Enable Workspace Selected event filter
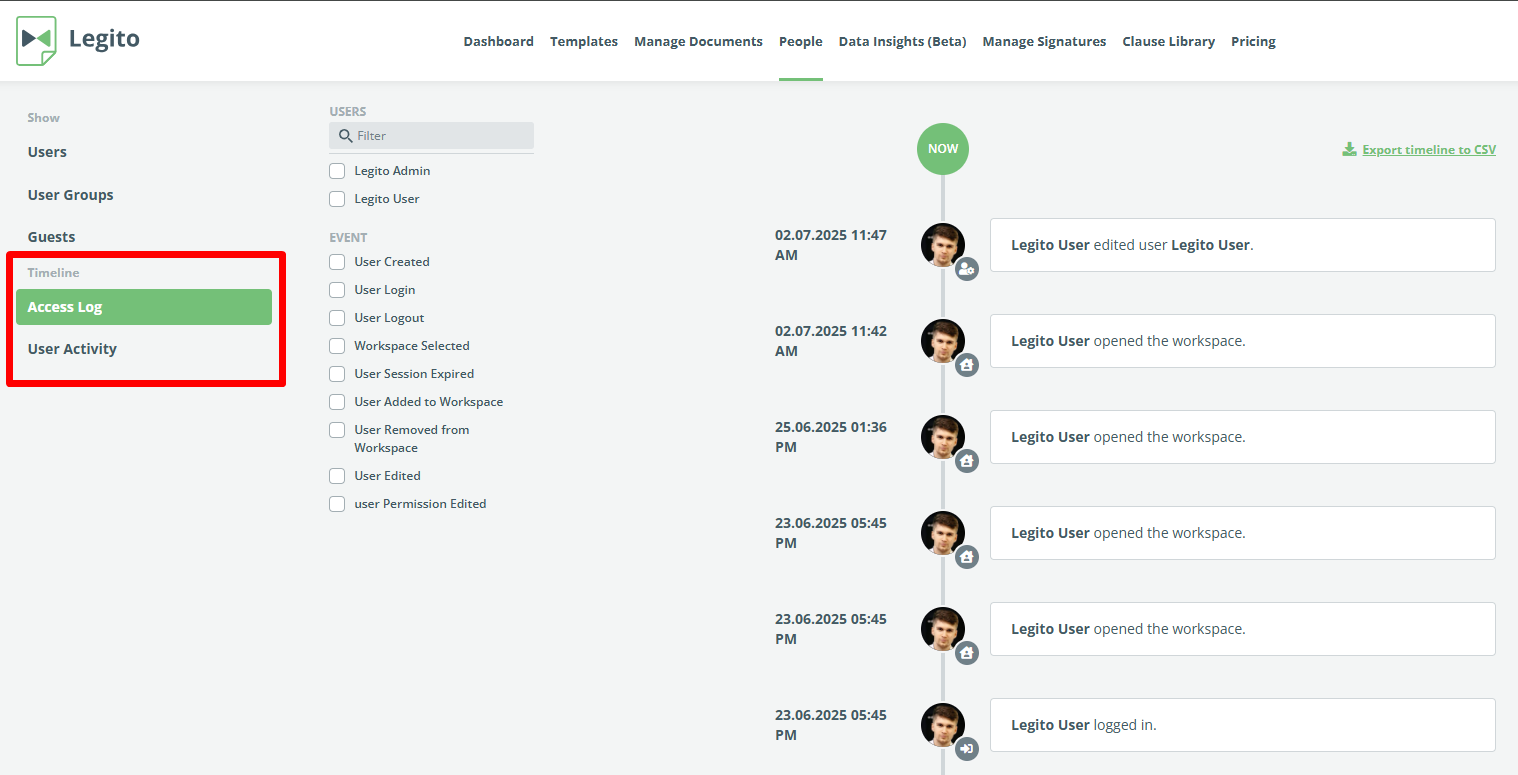The image size is (1518, 775). [x=337, y=346]
